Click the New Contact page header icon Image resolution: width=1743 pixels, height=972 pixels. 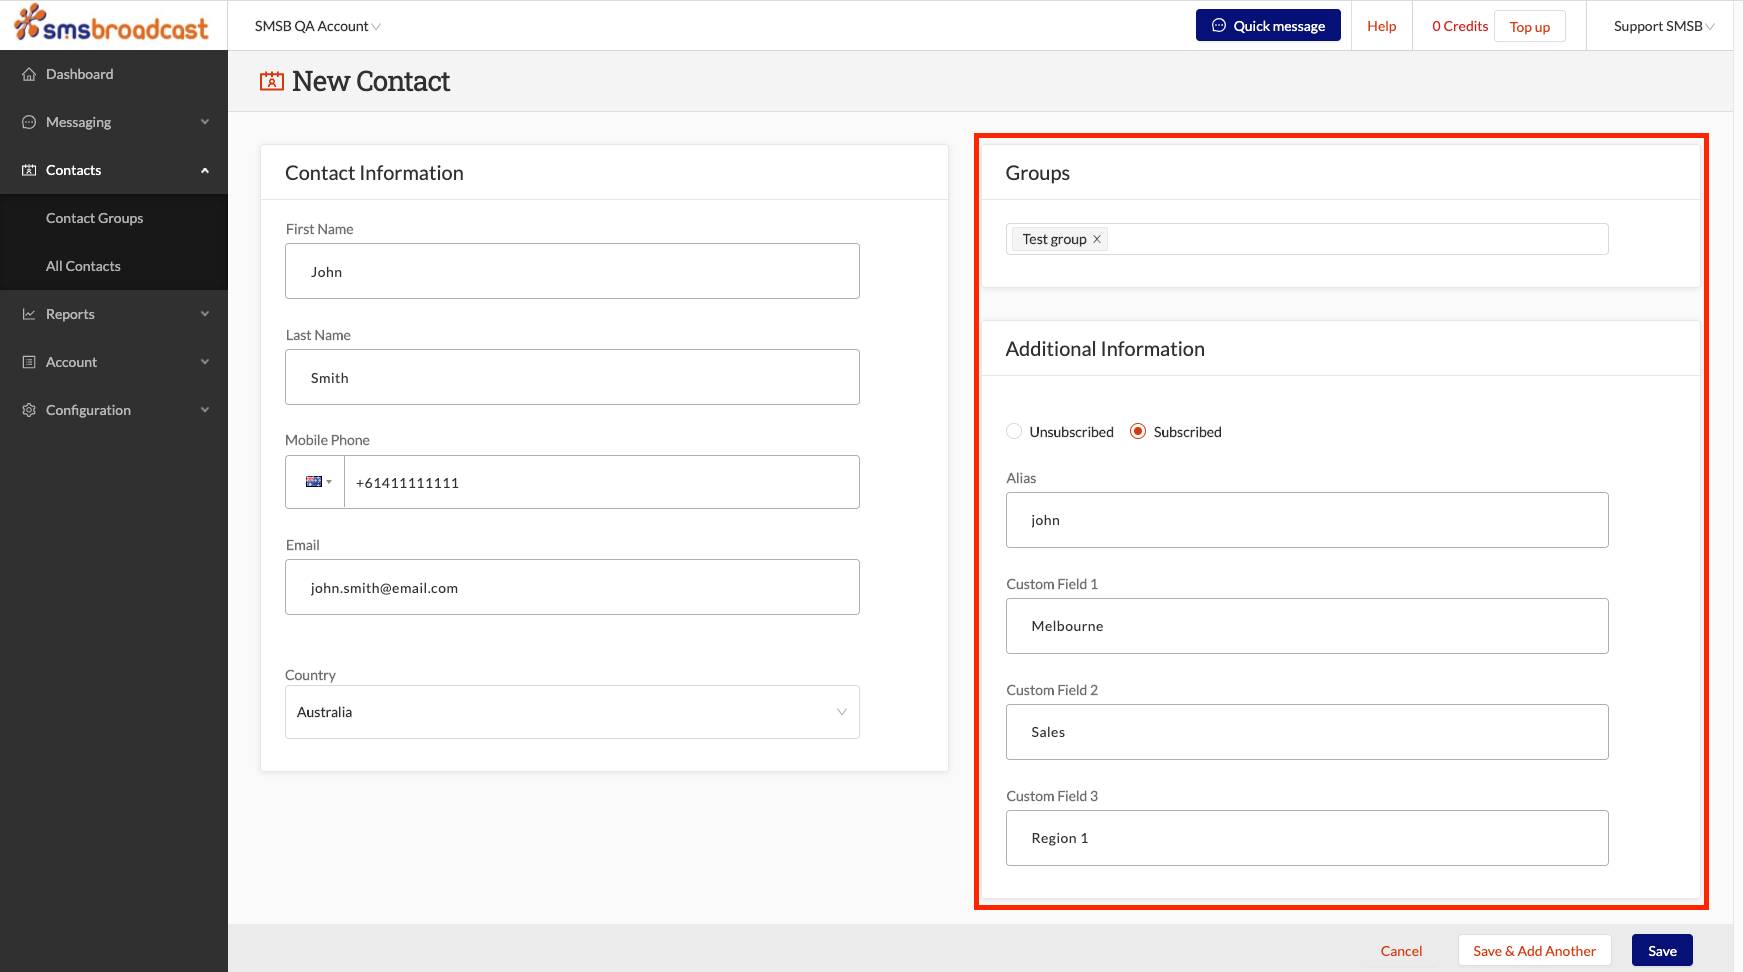270,79
